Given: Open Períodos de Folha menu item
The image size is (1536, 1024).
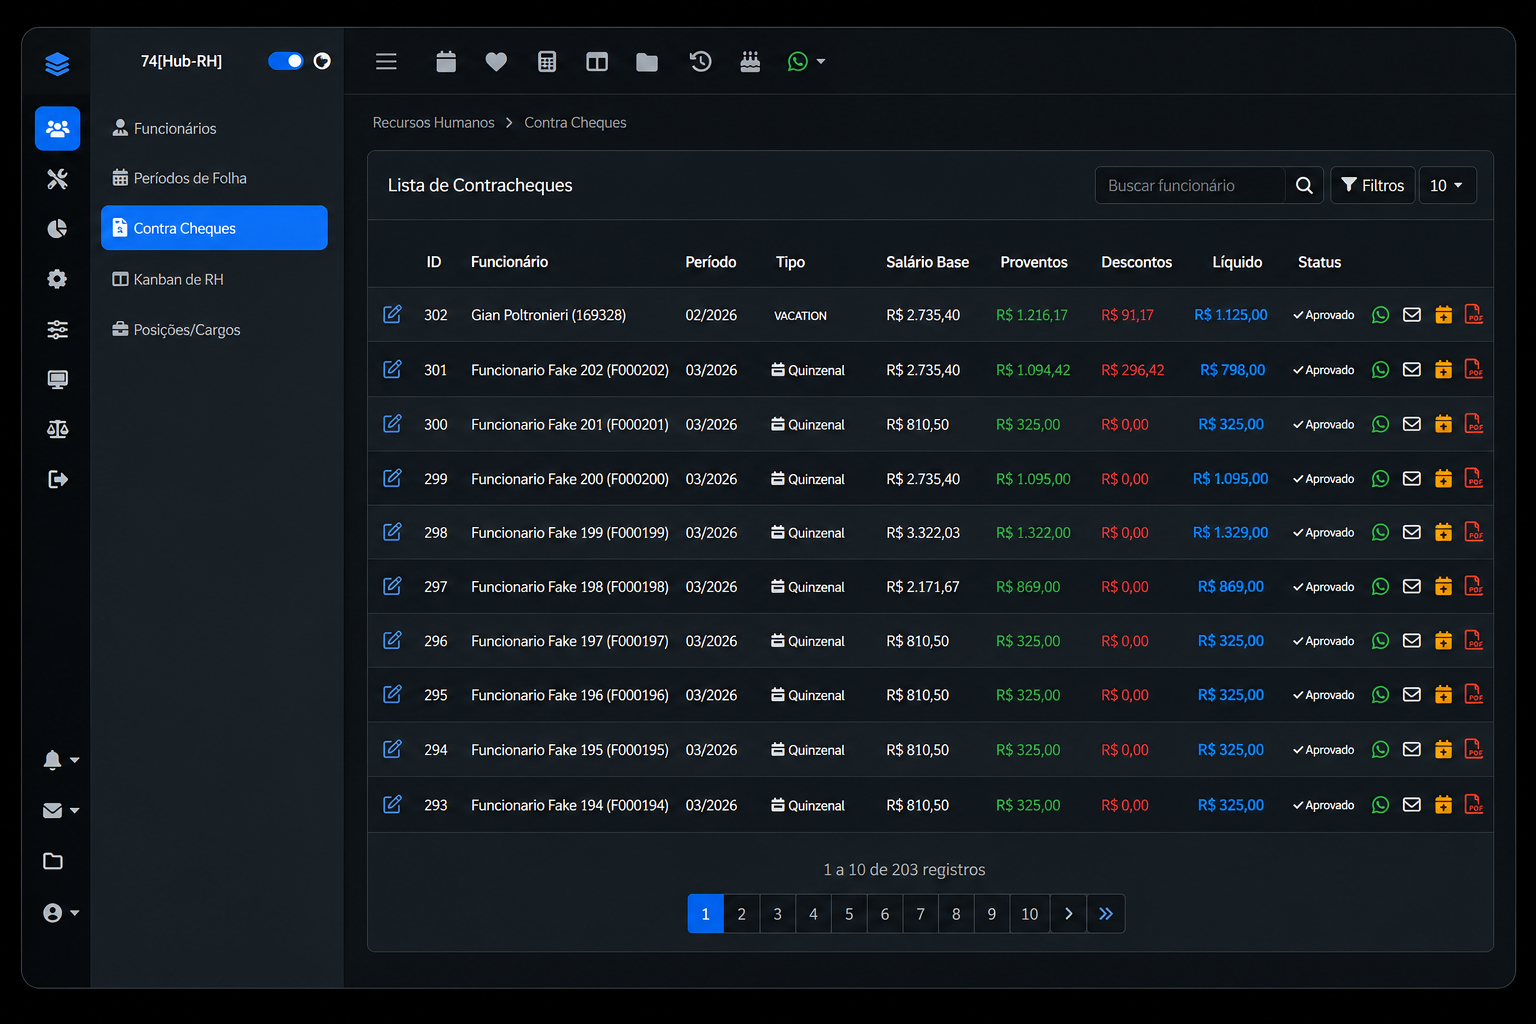Looking at the screenshot, I should click(214, 178).
